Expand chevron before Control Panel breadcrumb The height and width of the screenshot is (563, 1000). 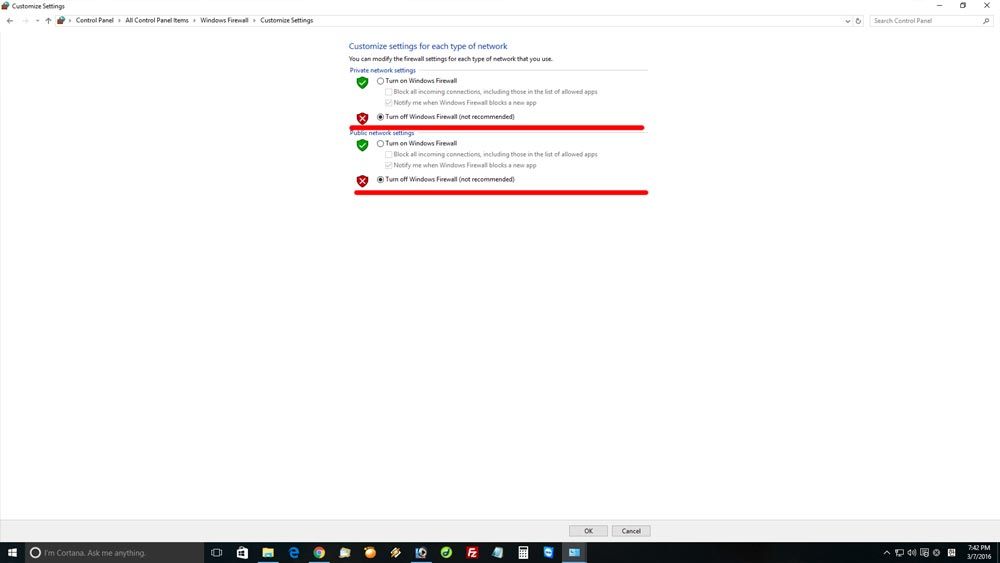(70, 20)
